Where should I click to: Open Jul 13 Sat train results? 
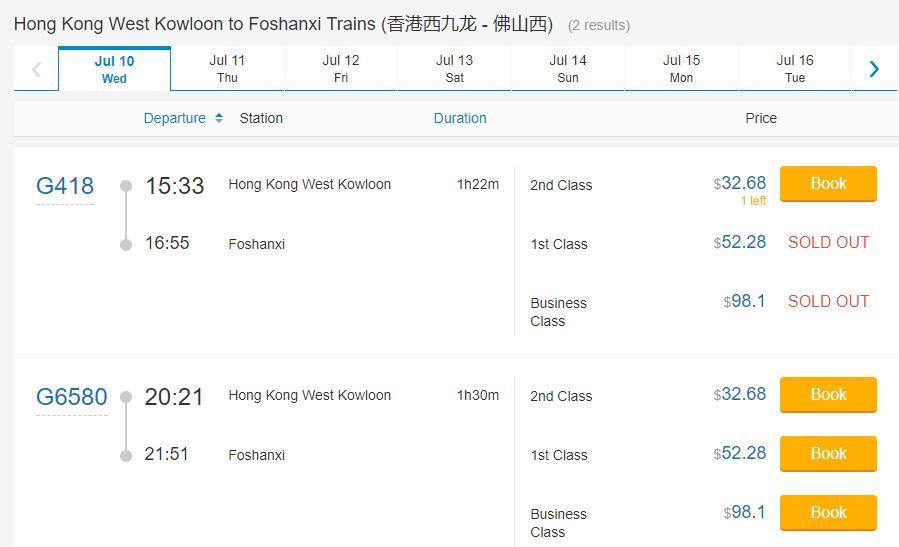tap(454, 69)
